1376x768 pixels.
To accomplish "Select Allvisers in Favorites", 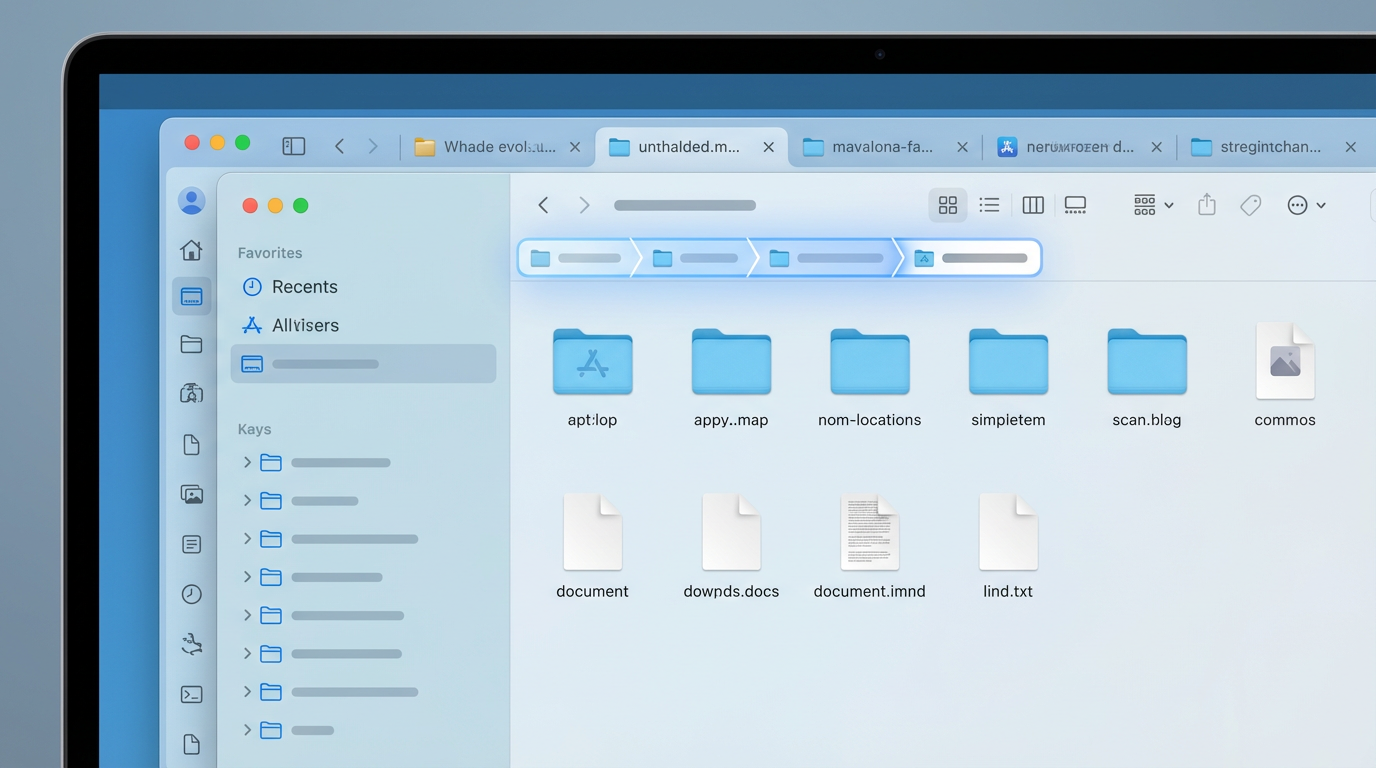I will (x=305, y=325).
